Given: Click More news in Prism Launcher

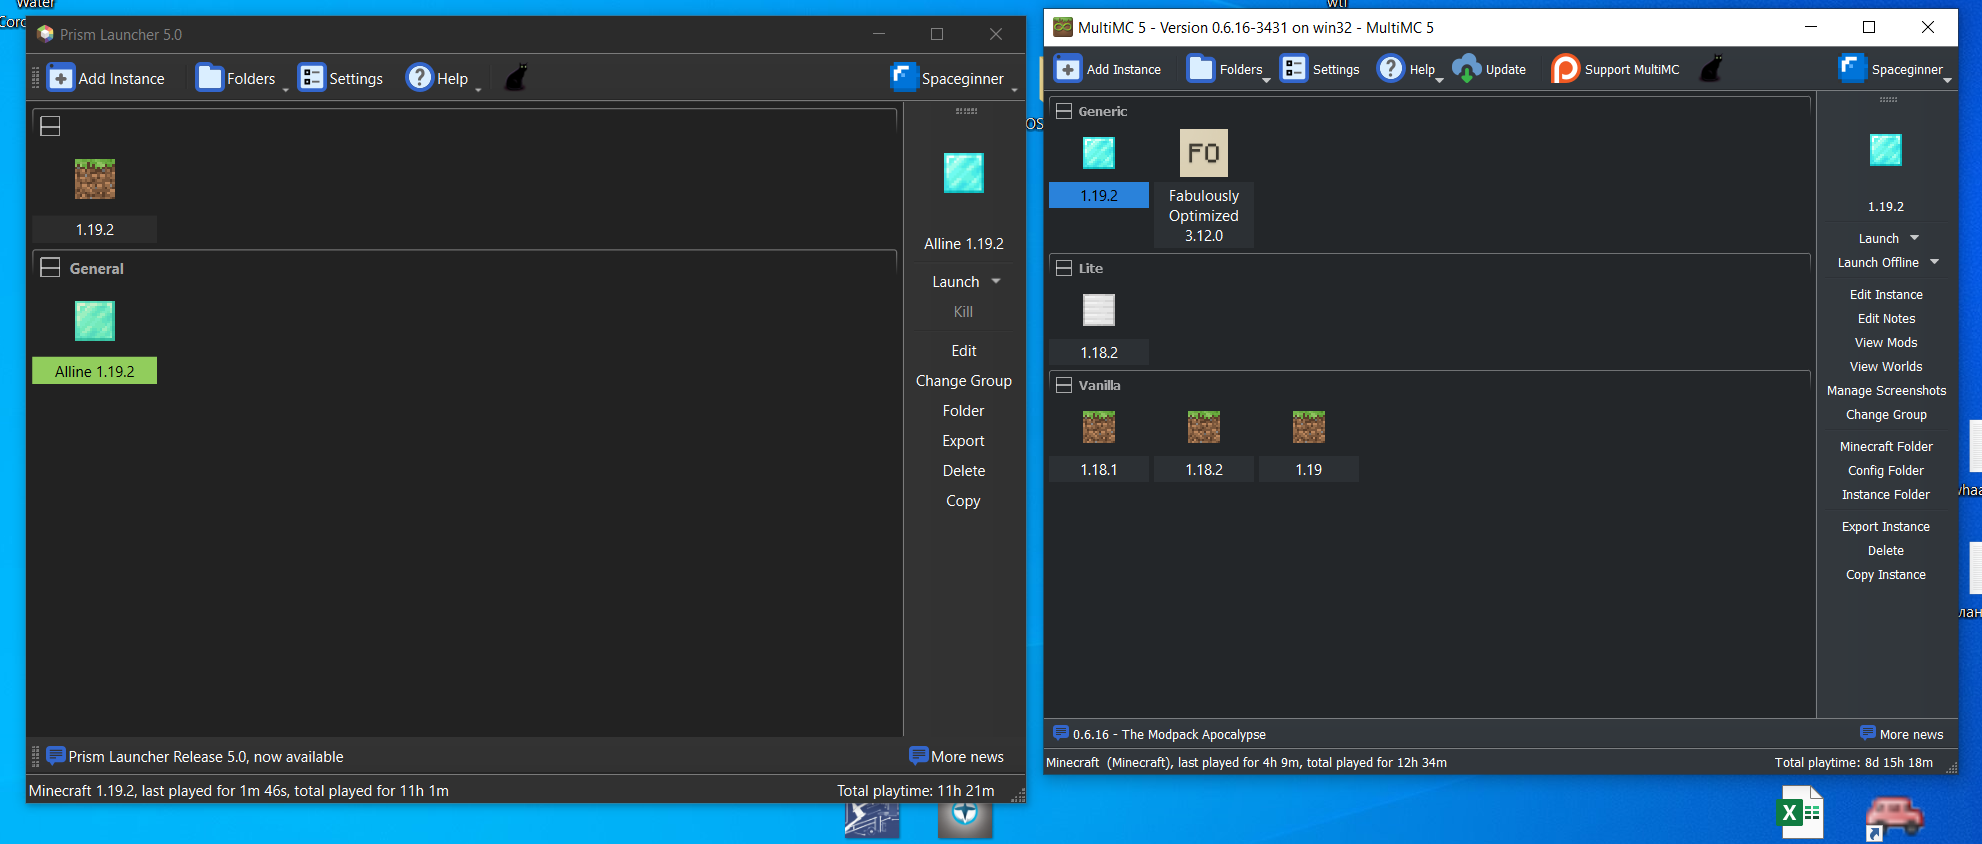Looking at the screenshot, I should 957,757.
